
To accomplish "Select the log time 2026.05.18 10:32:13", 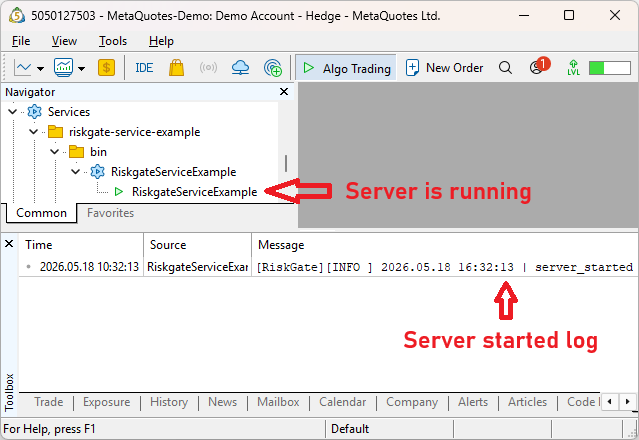I will coord(89,267).
